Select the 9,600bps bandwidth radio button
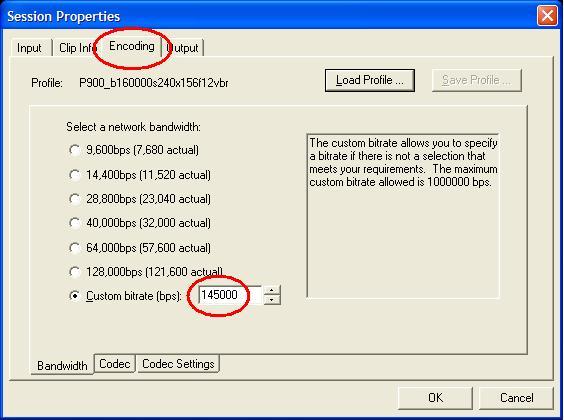 click(x=75, y=150)
